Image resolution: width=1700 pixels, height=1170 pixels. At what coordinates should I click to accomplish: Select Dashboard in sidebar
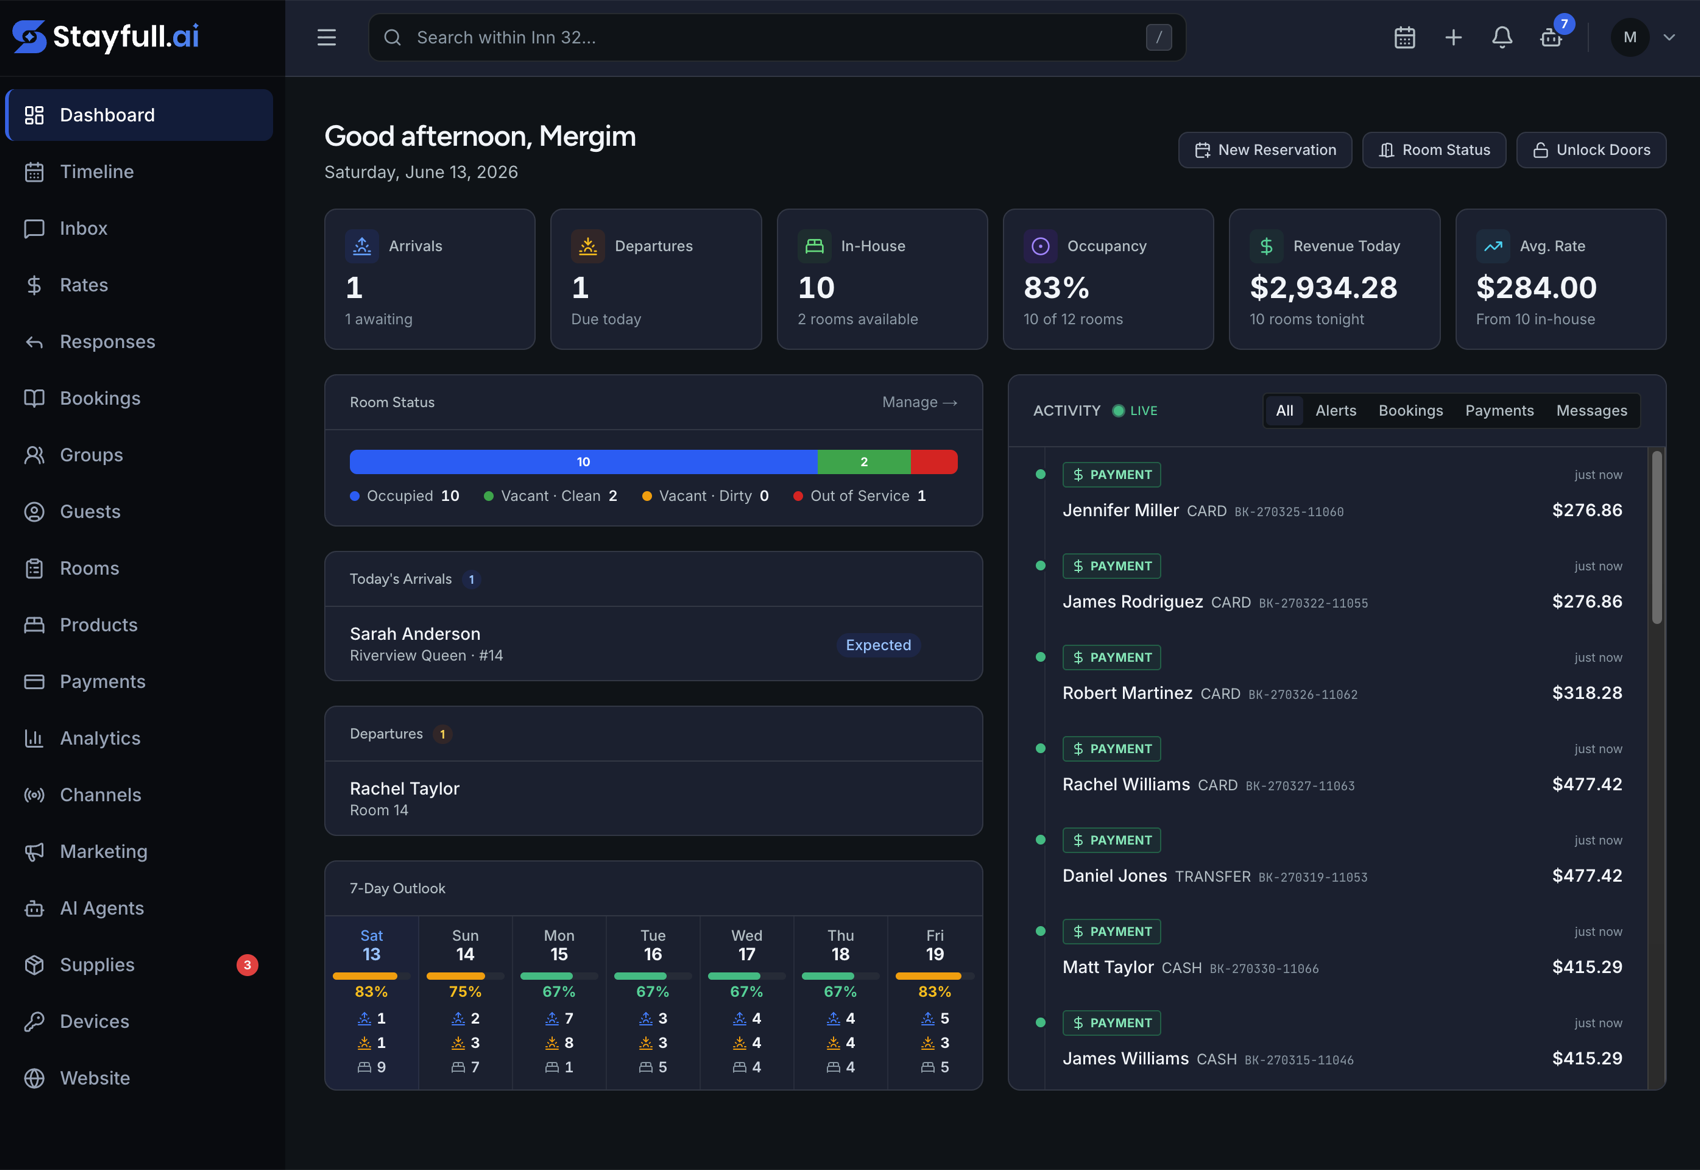click(139, 115)
